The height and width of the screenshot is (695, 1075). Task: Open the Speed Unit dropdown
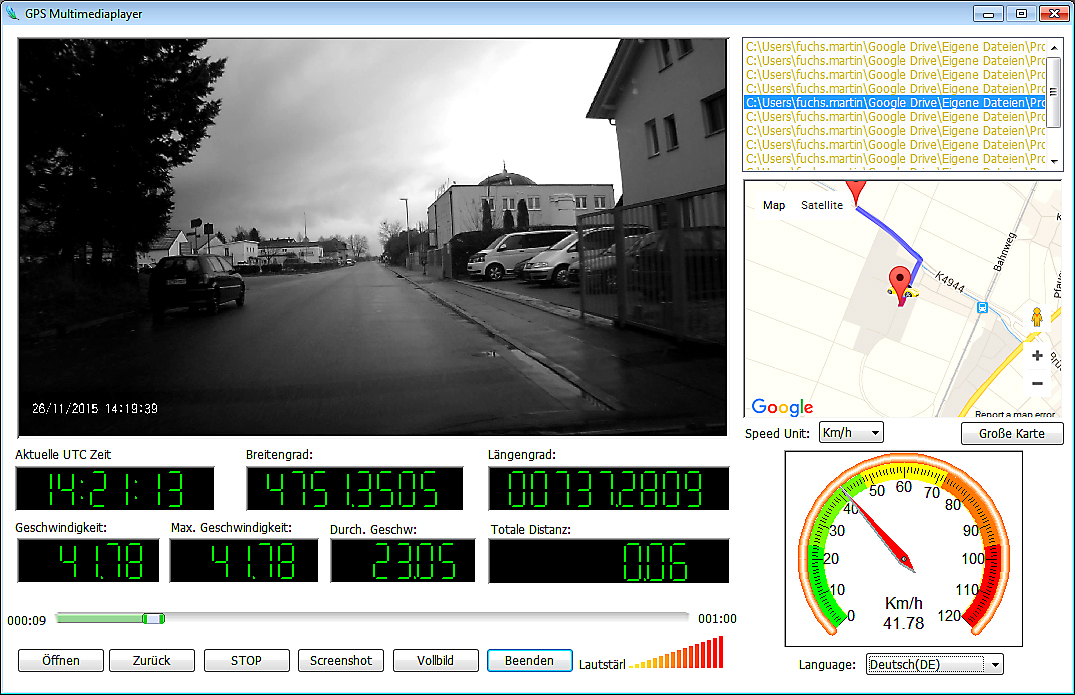[851, 432]
